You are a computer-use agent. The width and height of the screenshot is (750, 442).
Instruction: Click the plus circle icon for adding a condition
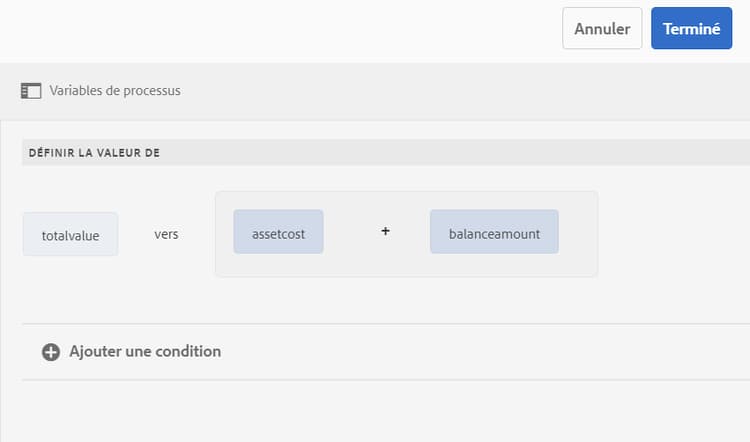(51, 352)
